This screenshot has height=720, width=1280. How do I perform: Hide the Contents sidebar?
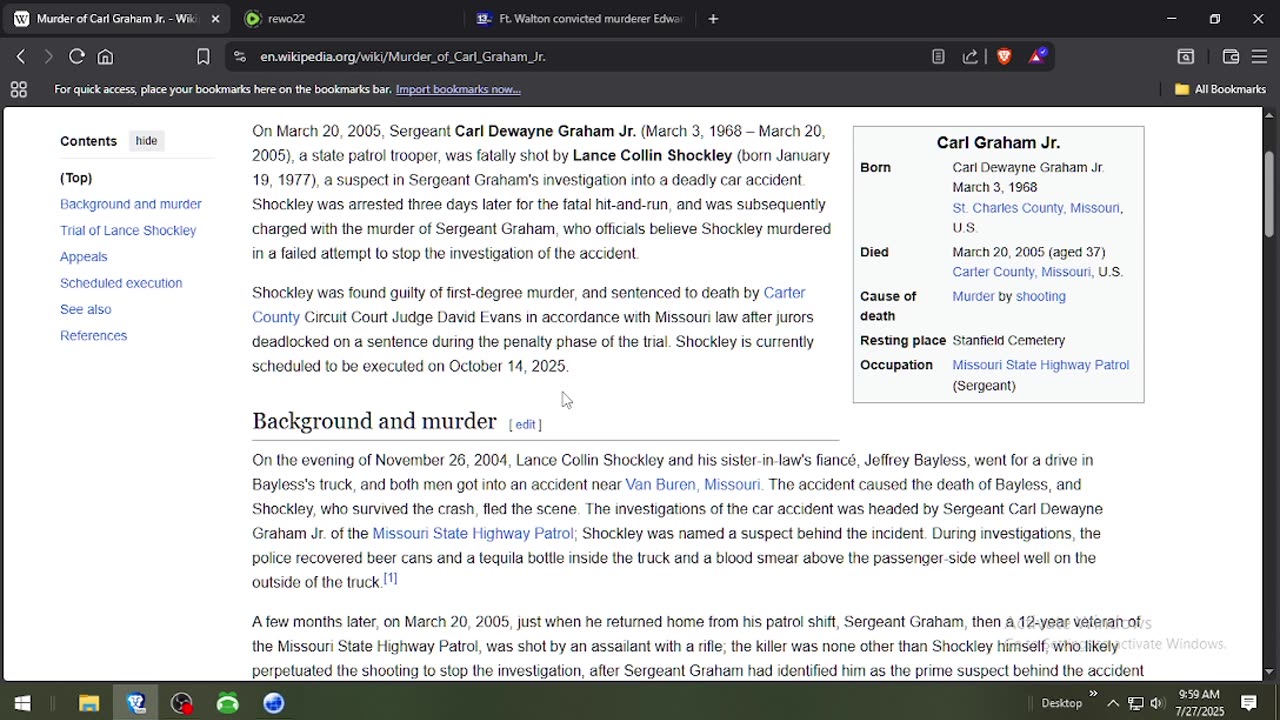click(146, 141)
